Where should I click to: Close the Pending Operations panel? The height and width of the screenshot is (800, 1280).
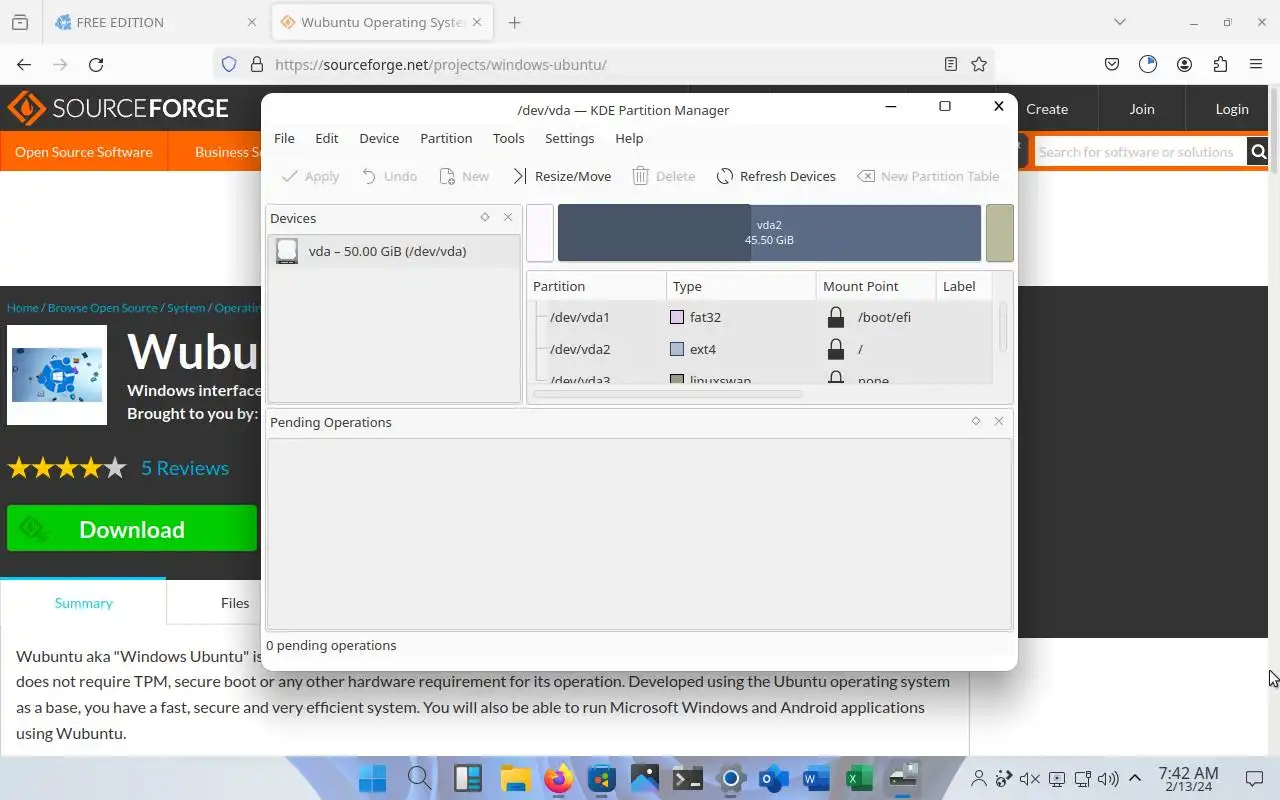[x=999, y=421]
